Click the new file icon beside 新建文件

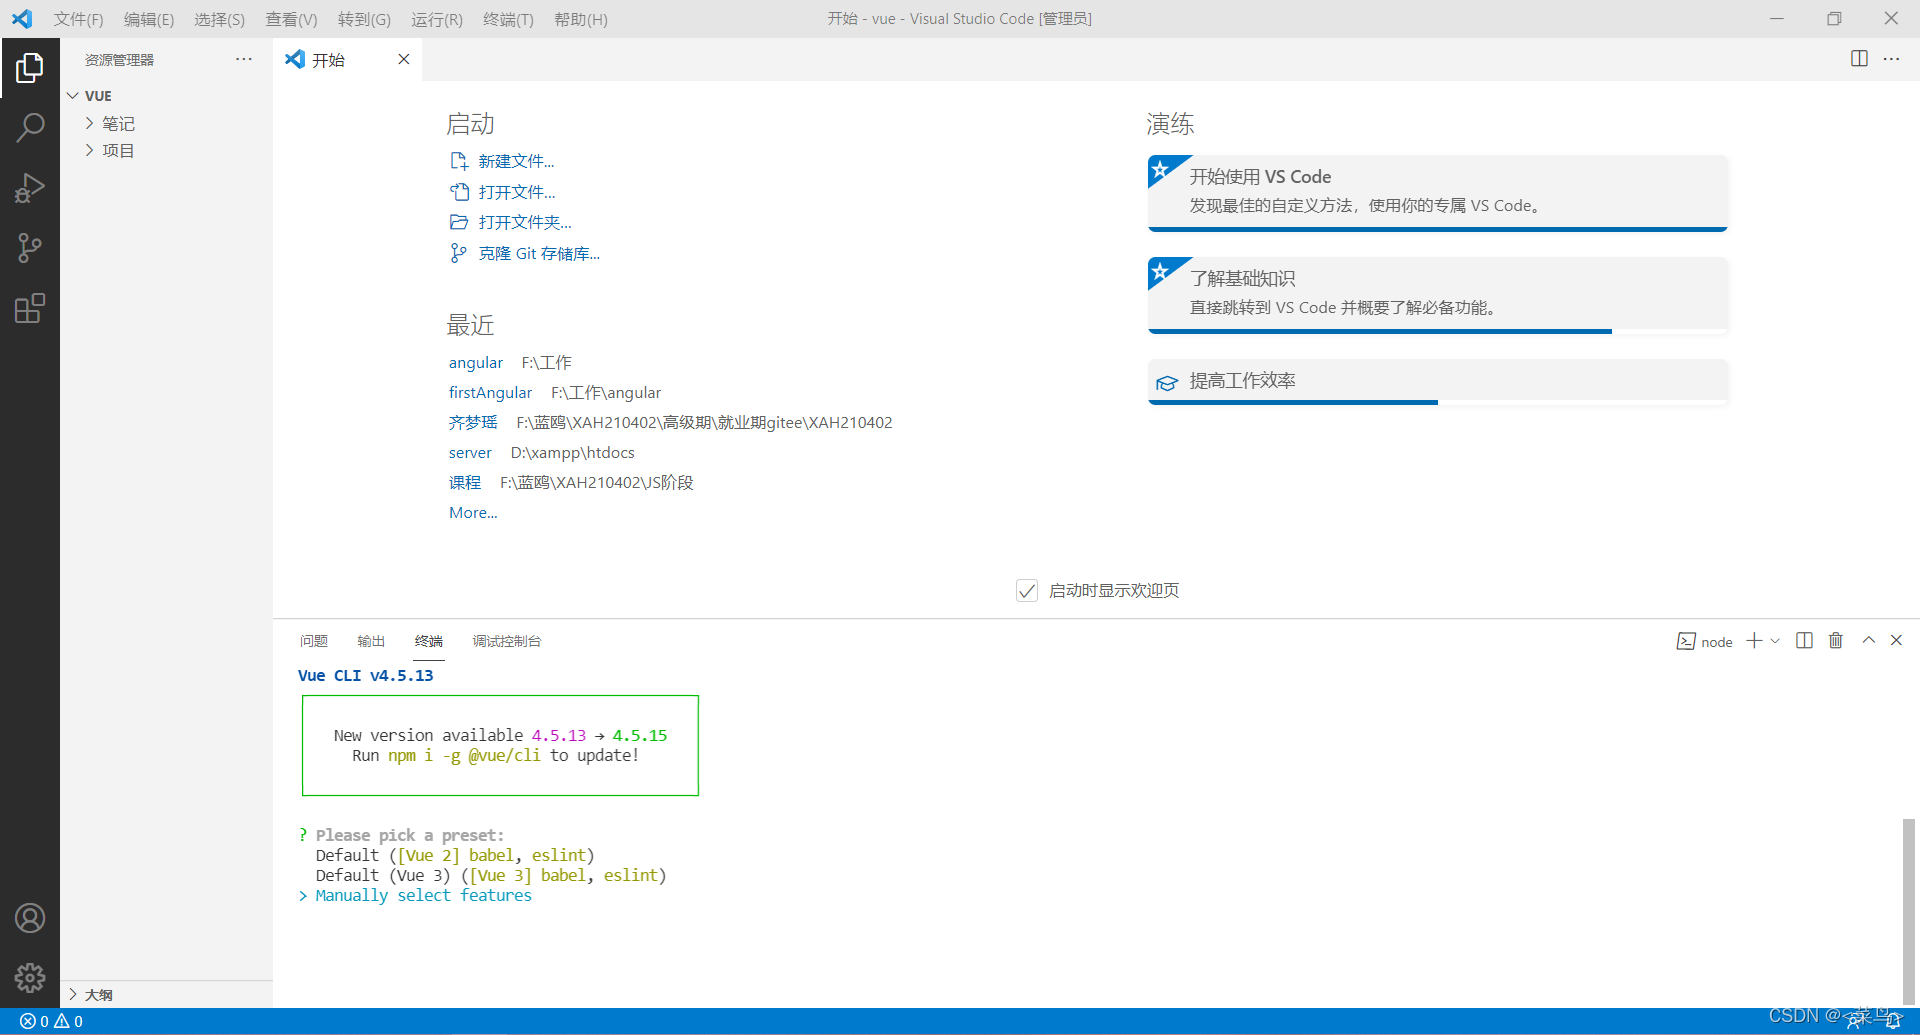click(x=459, y=161)
